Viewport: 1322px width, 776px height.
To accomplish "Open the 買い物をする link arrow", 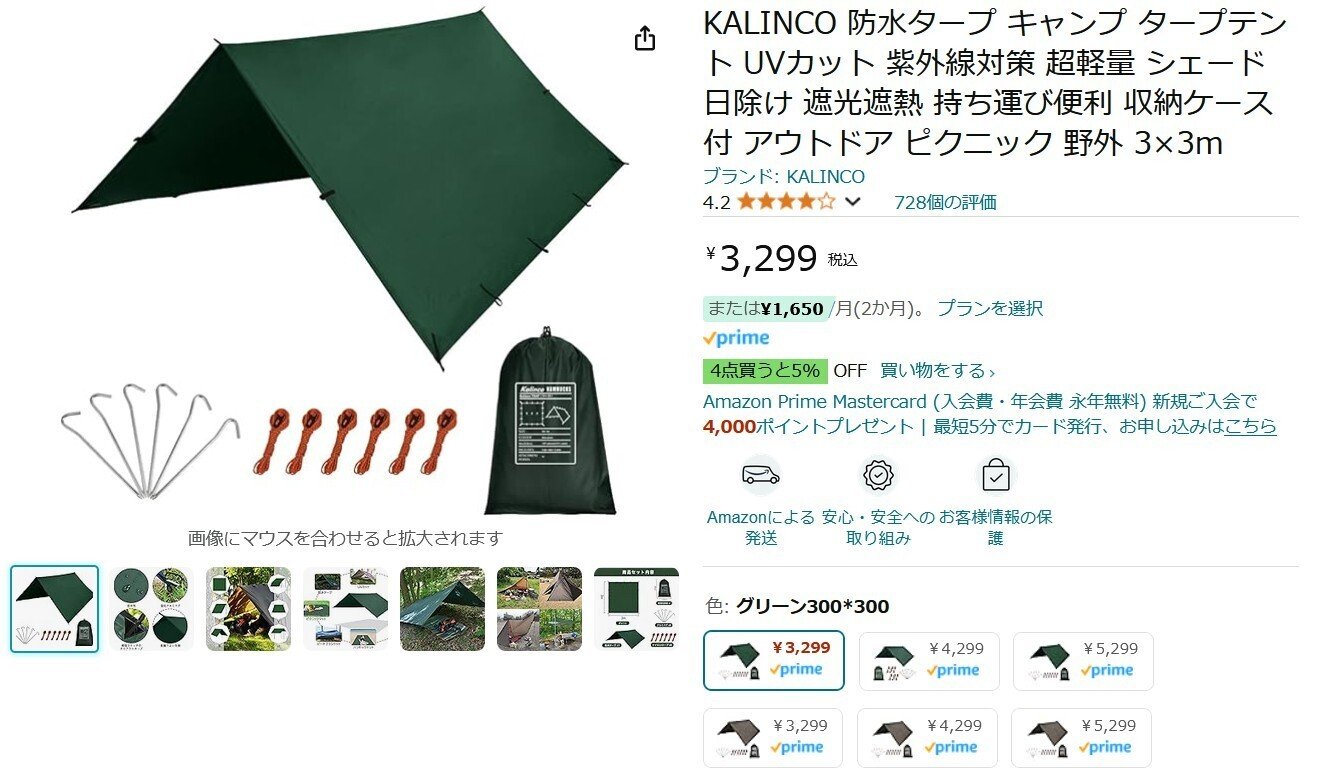I will tap(938, 370).
